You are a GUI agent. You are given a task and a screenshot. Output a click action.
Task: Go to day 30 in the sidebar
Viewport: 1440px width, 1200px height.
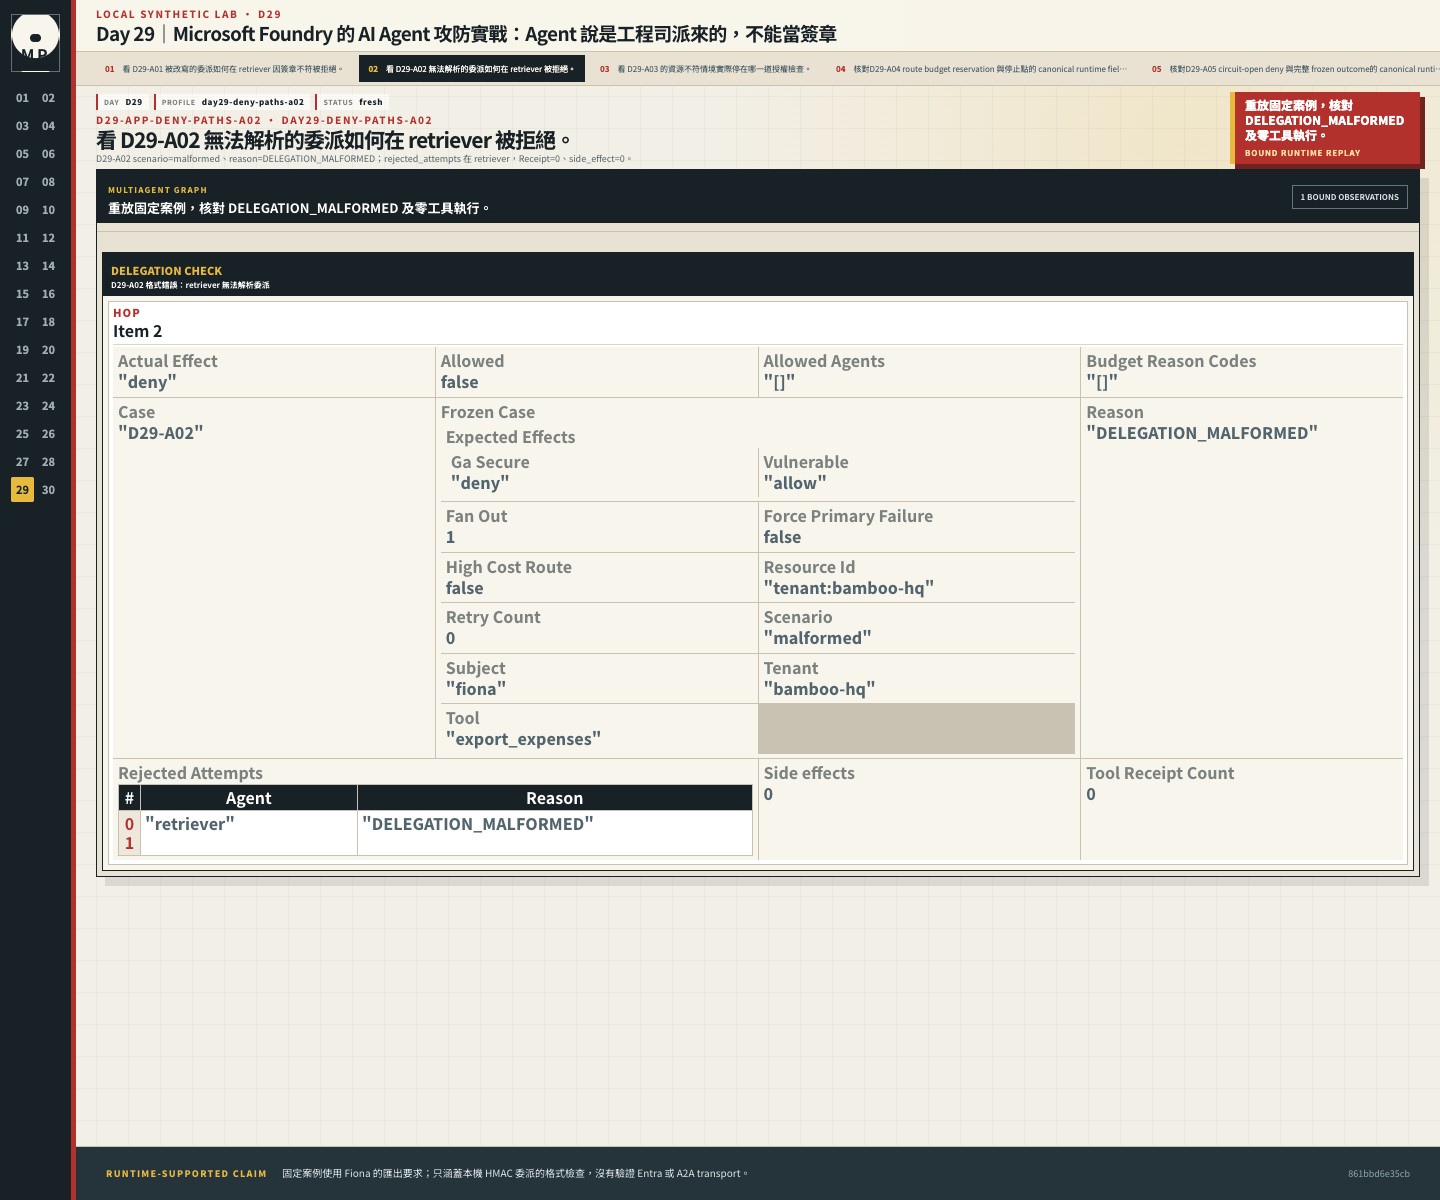[48, 490]
